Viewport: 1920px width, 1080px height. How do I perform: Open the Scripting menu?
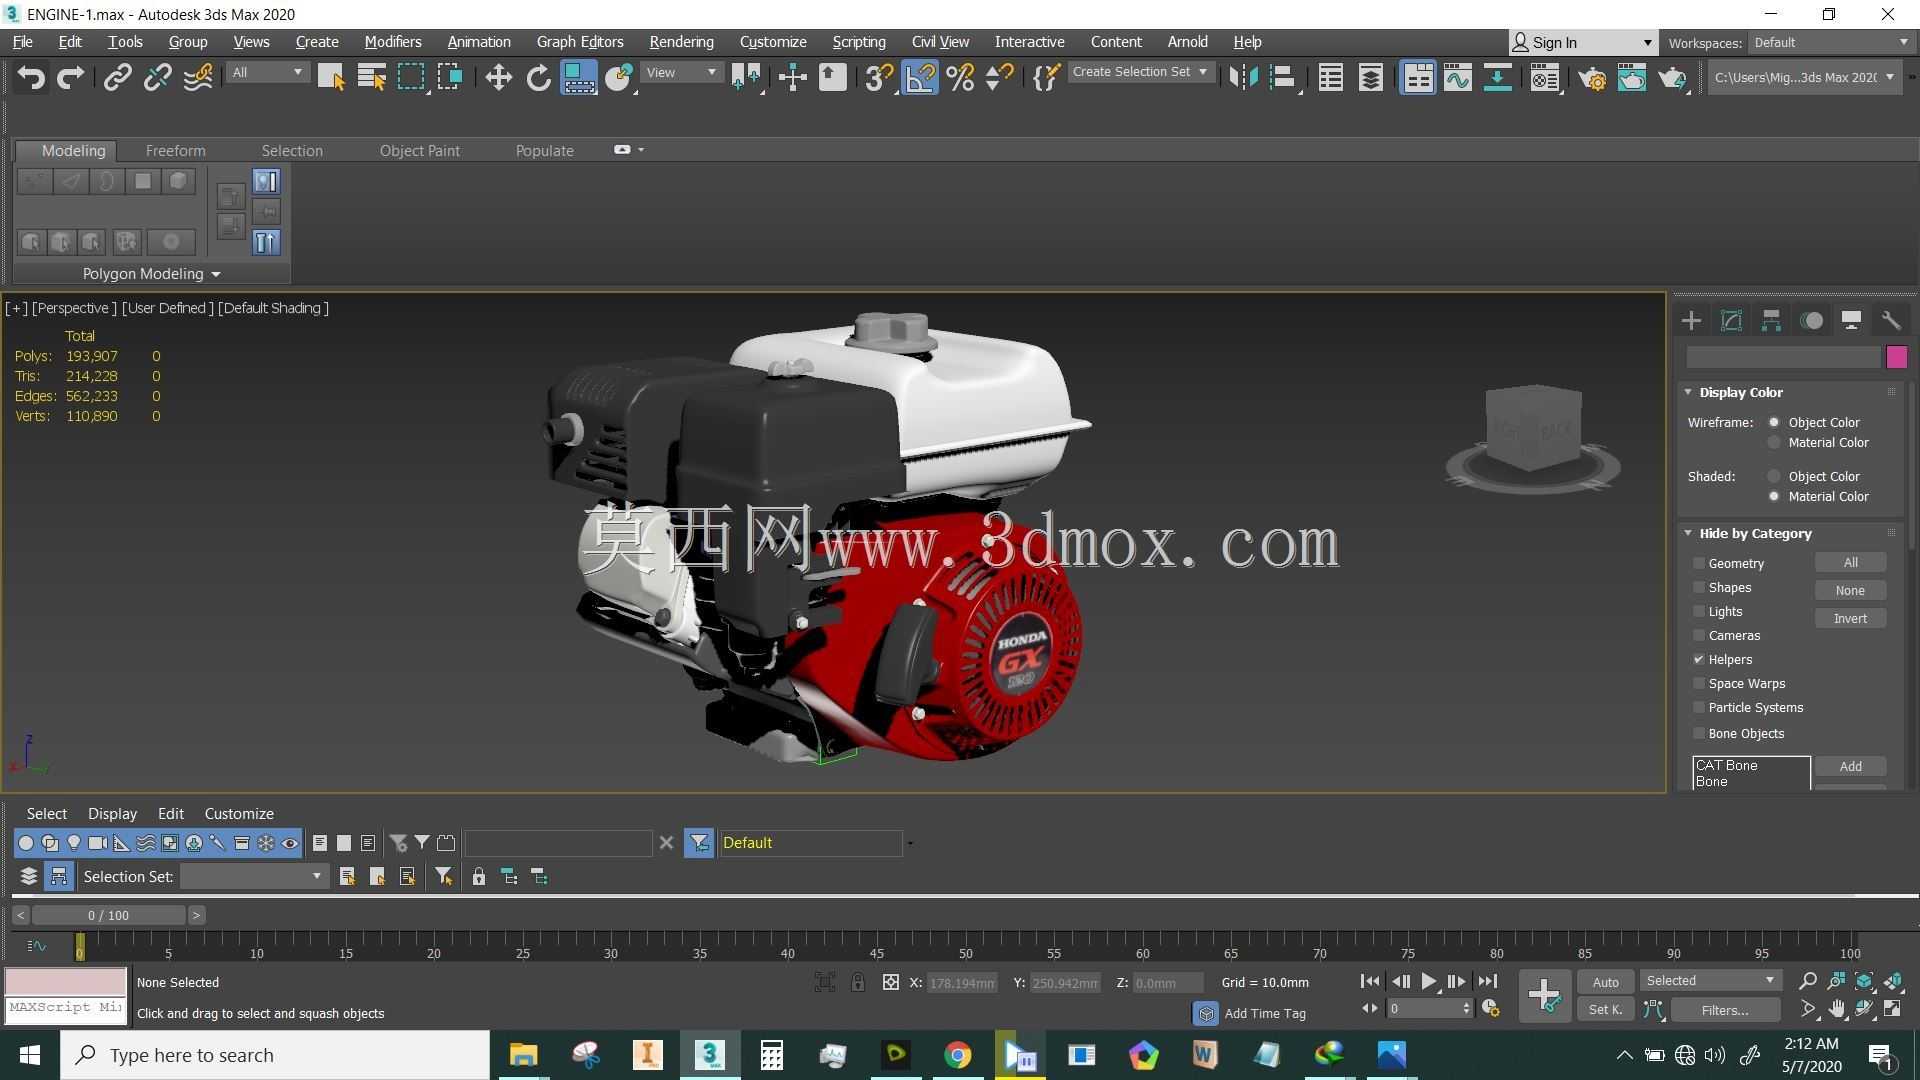coord(858,42)
